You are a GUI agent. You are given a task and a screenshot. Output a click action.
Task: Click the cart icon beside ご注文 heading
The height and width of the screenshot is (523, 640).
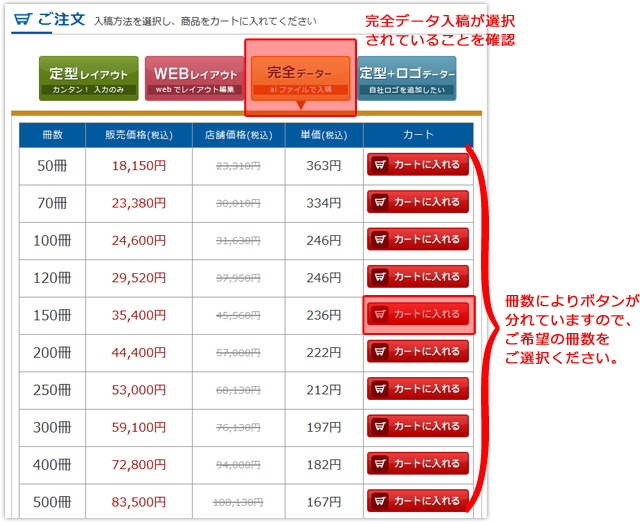pyautogui.click(x=23, y=19)
